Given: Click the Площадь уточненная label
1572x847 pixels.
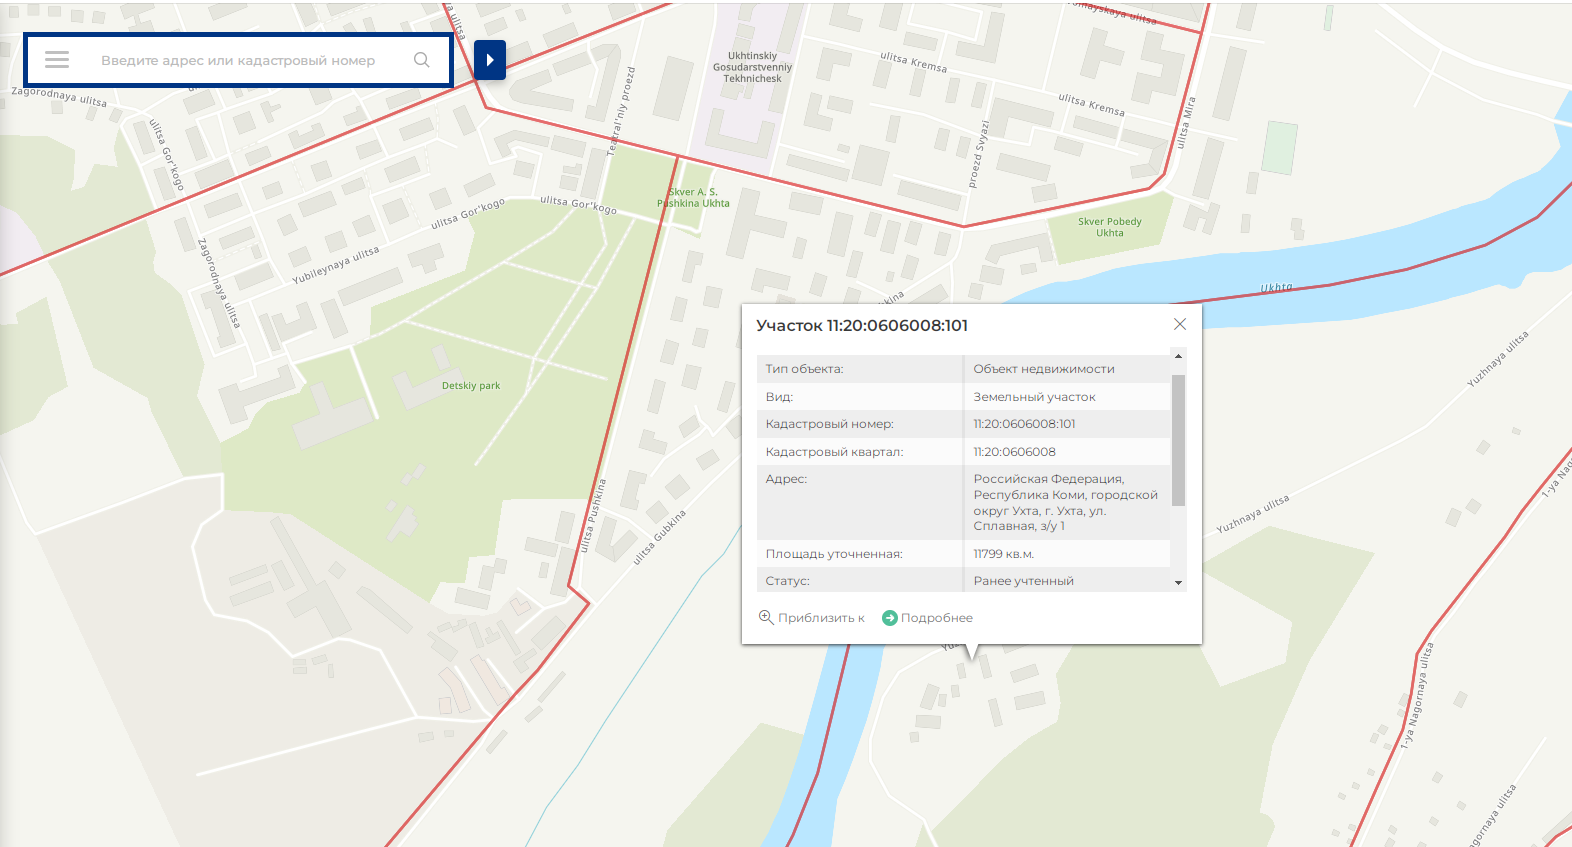Looking at the screenshot, I should 834,554.
